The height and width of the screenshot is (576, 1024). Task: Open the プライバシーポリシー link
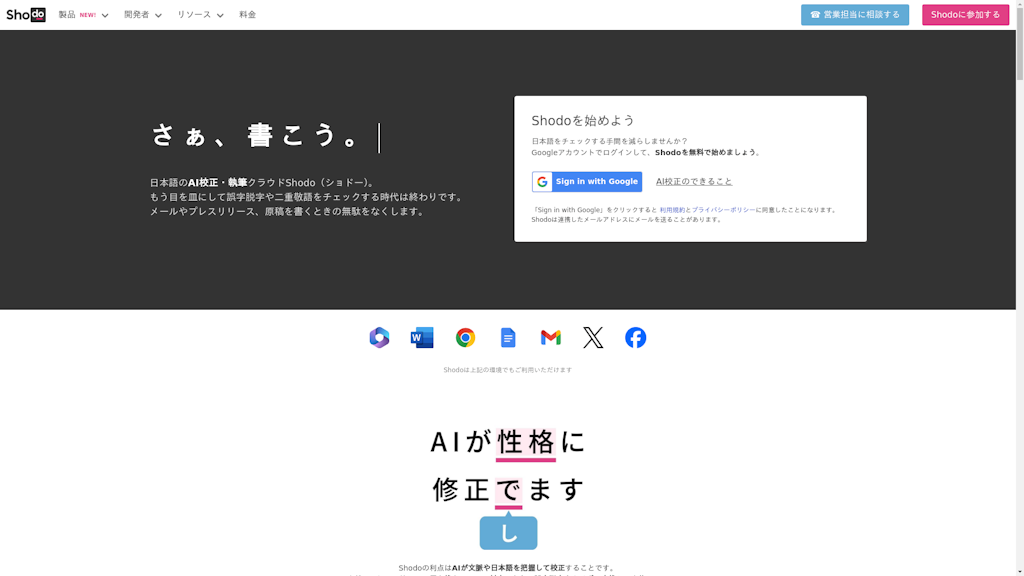(723, 210)
